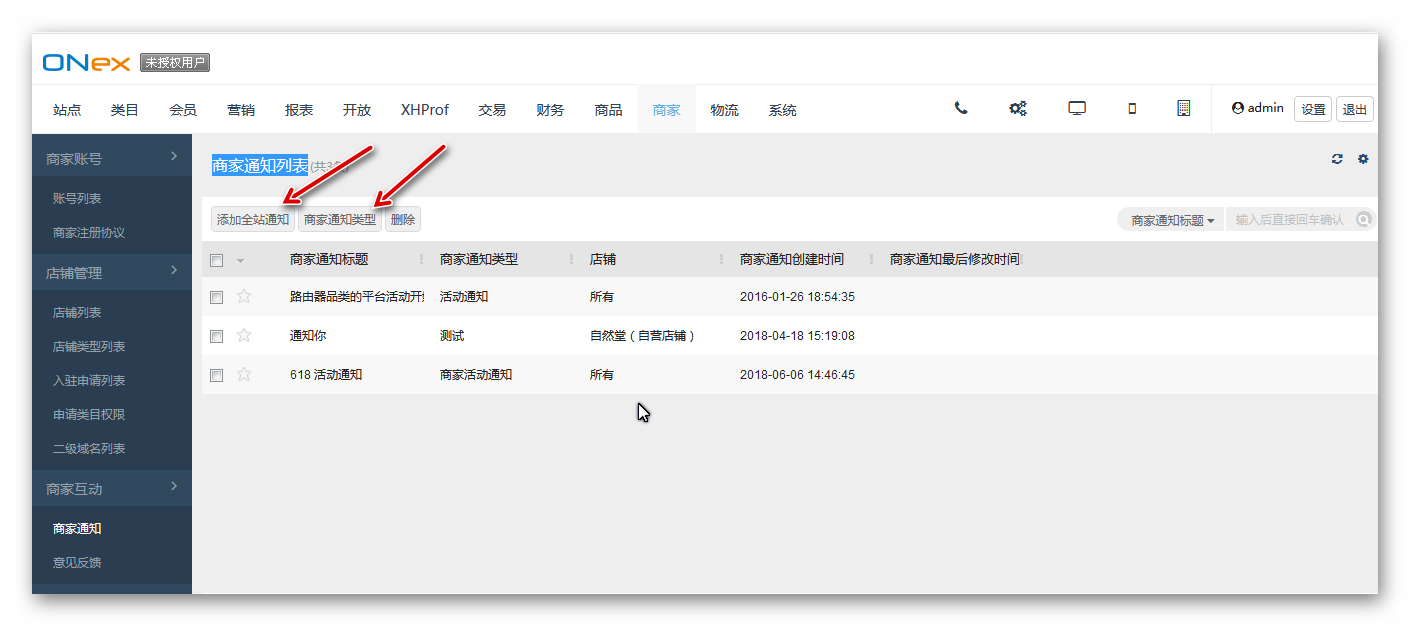The height and width of the screenshot is (626, 1410).
Task: Open 二级域名列表 in the sidebar
Action: coord(89,449)
